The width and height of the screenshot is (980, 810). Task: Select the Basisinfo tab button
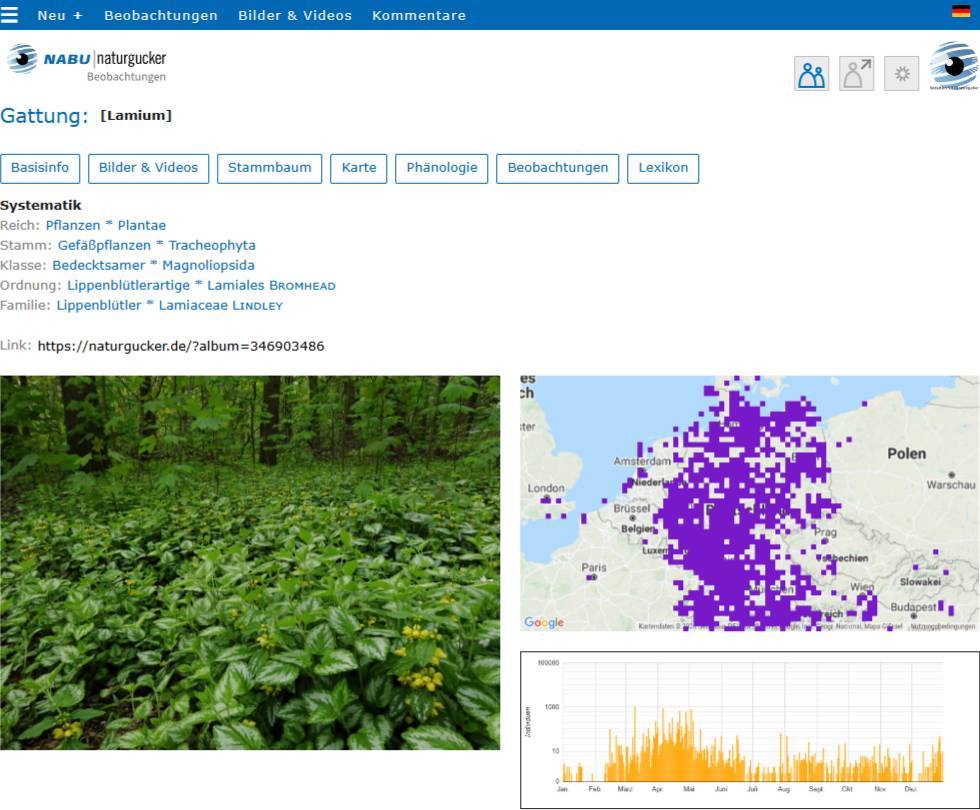coord(40,168)
